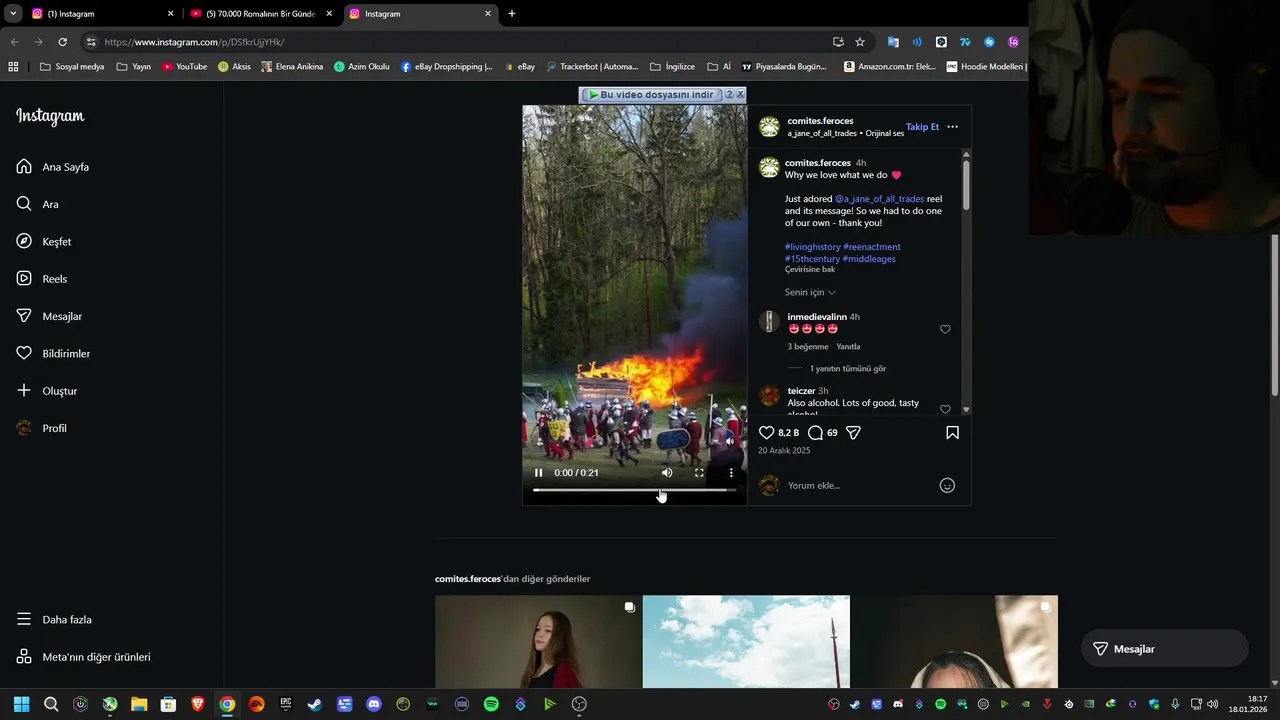Click Takip Et to follow
This screenshot has height=720, width=1280.
(x=922, y=127)
